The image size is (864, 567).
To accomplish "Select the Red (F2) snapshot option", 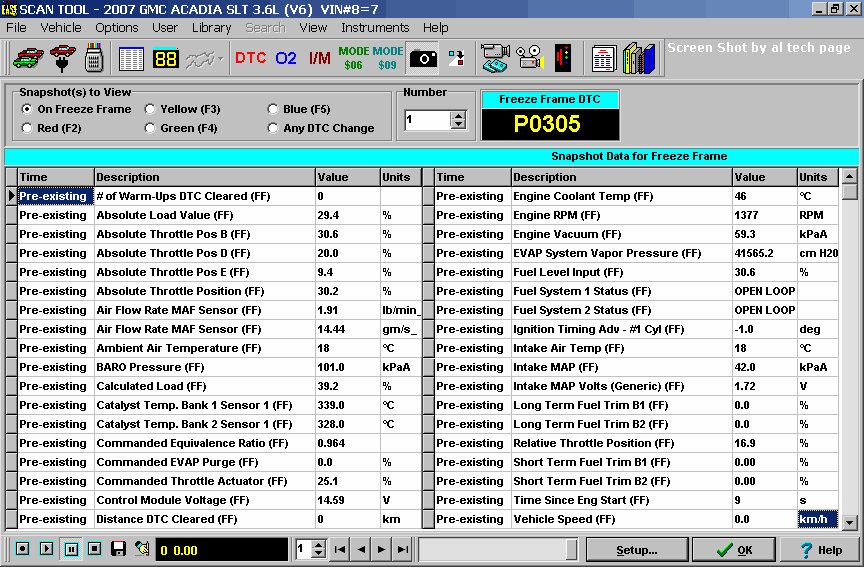I will [x=27, y=128].
